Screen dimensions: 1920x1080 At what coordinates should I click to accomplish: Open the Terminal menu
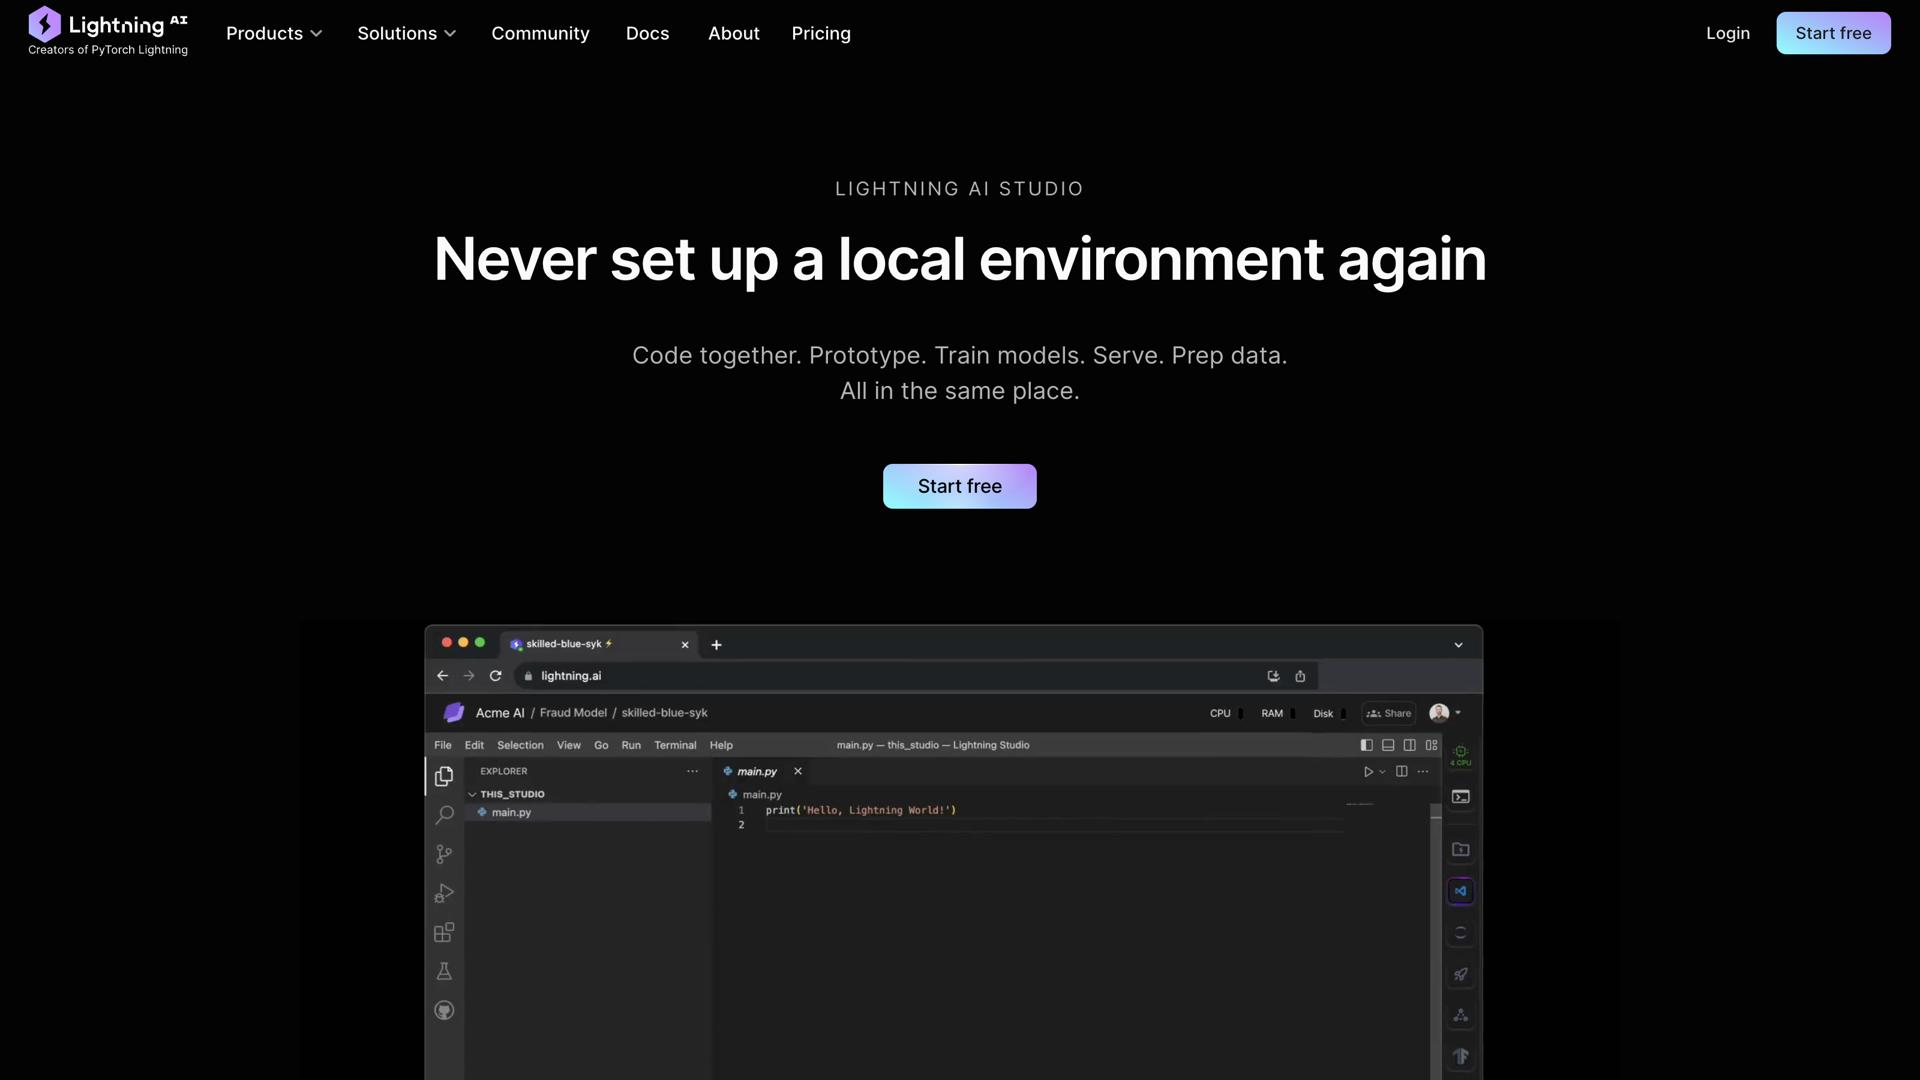click(675, 744)
